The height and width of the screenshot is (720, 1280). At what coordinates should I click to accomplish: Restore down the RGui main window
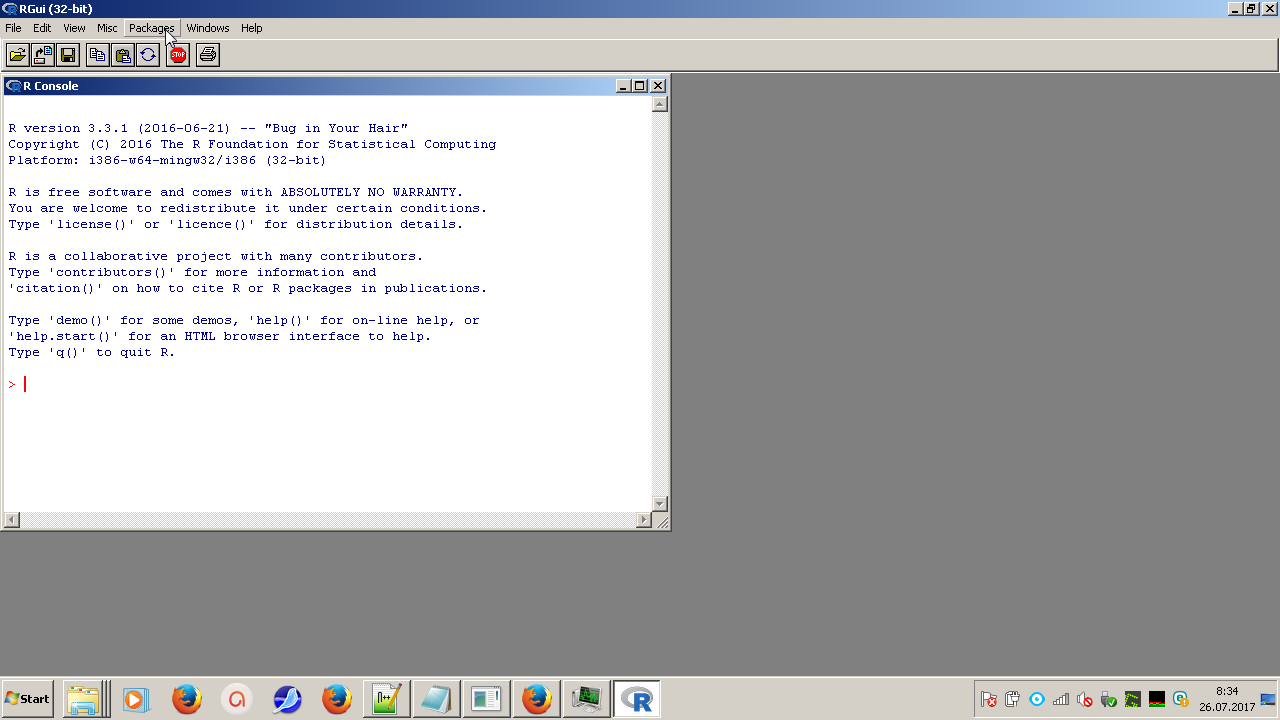(x=1251, y=9)
